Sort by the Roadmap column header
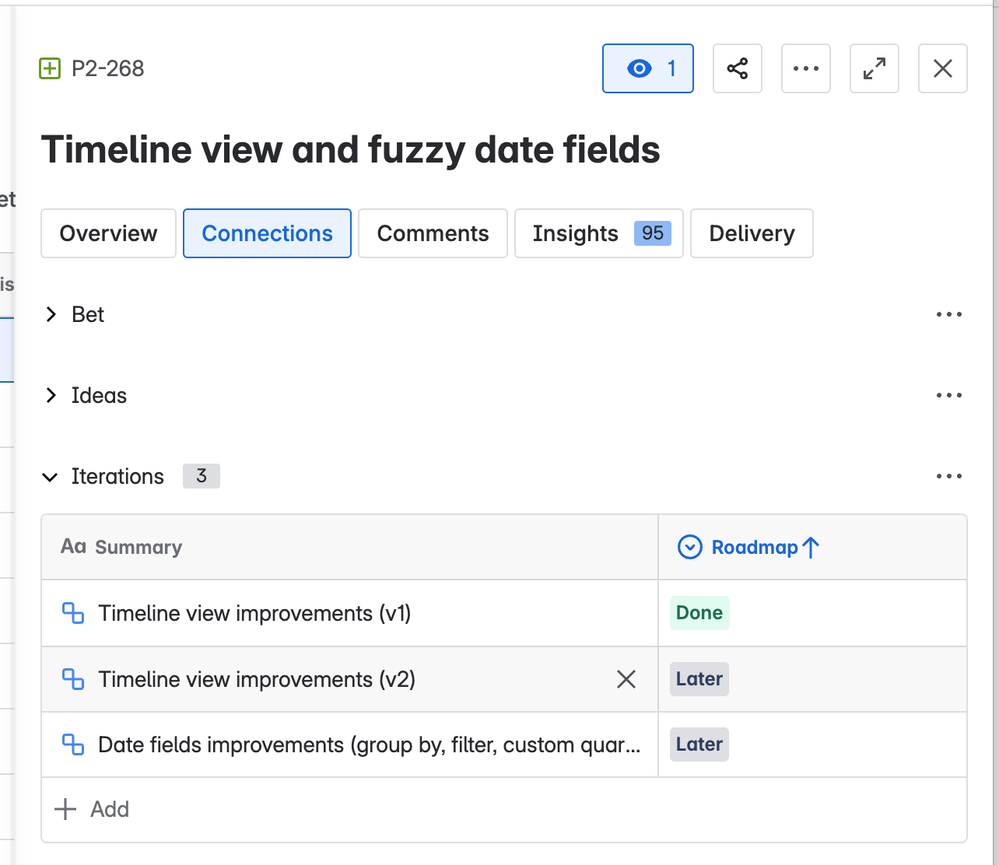 pos(754,547)
